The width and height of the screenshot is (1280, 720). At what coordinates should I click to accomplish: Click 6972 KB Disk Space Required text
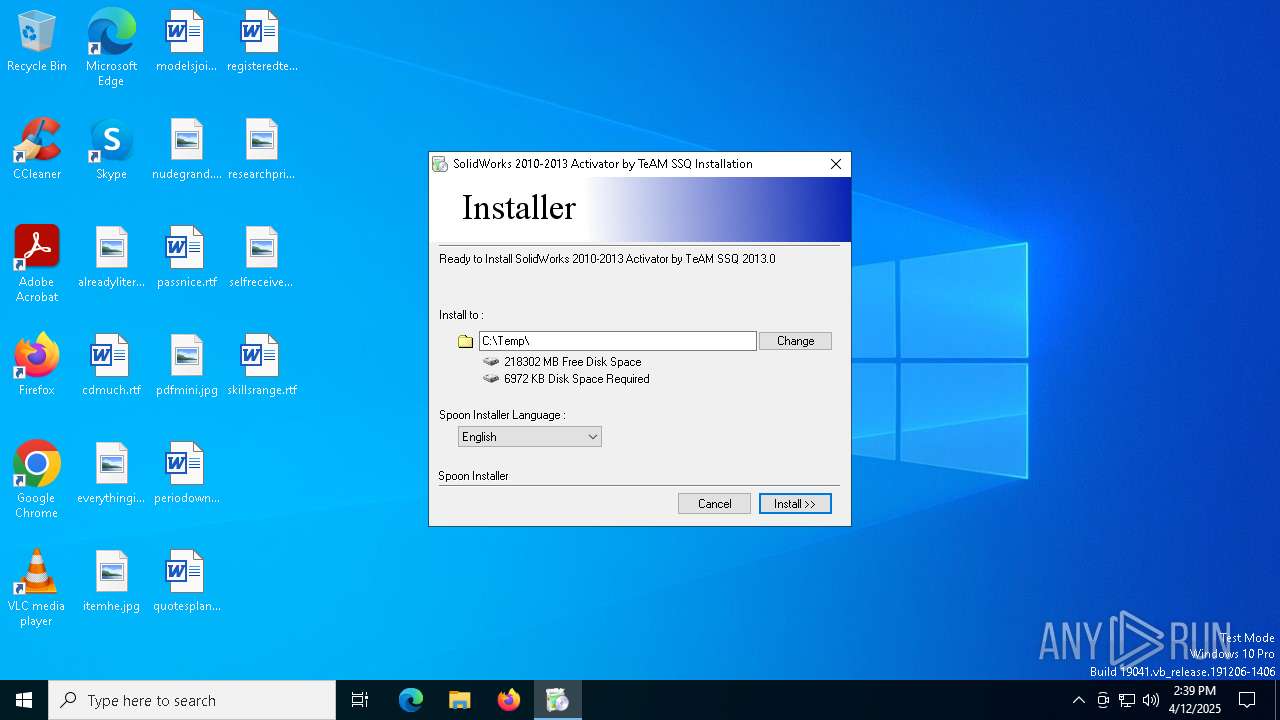pyautogui.click(x=576, y=379)
